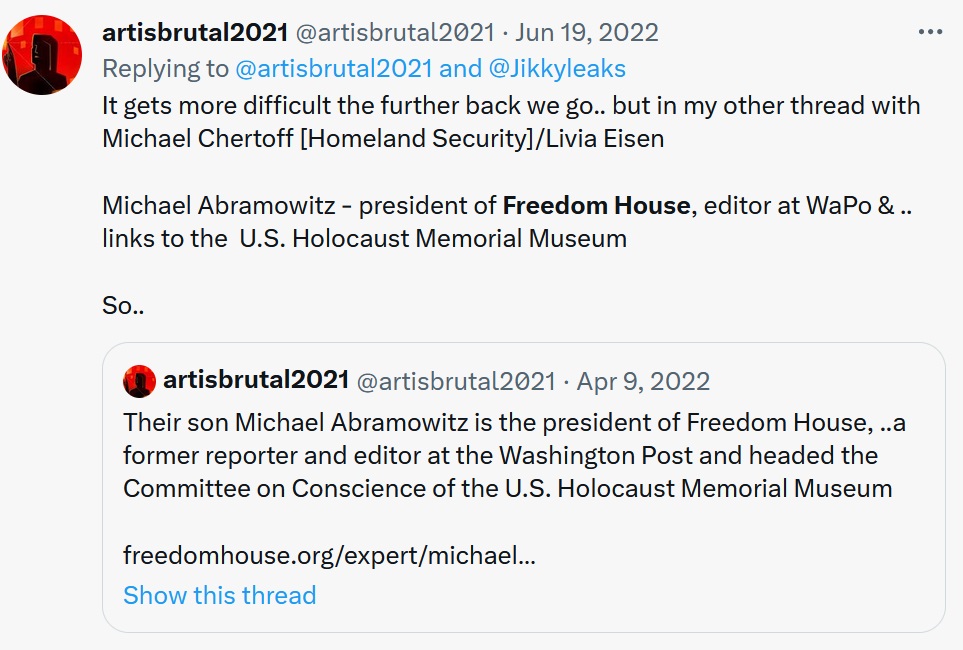Open the tweet's more options menu

(x=930, y=33)
